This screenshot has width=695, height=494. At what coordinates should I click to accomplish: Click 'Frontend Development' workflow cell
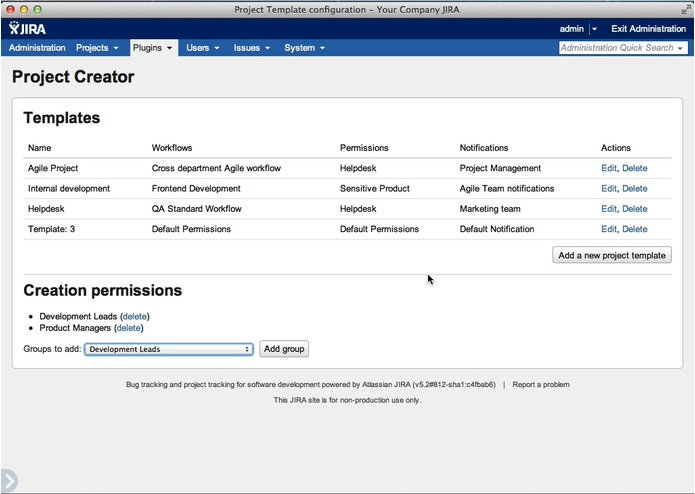[196, 189]
